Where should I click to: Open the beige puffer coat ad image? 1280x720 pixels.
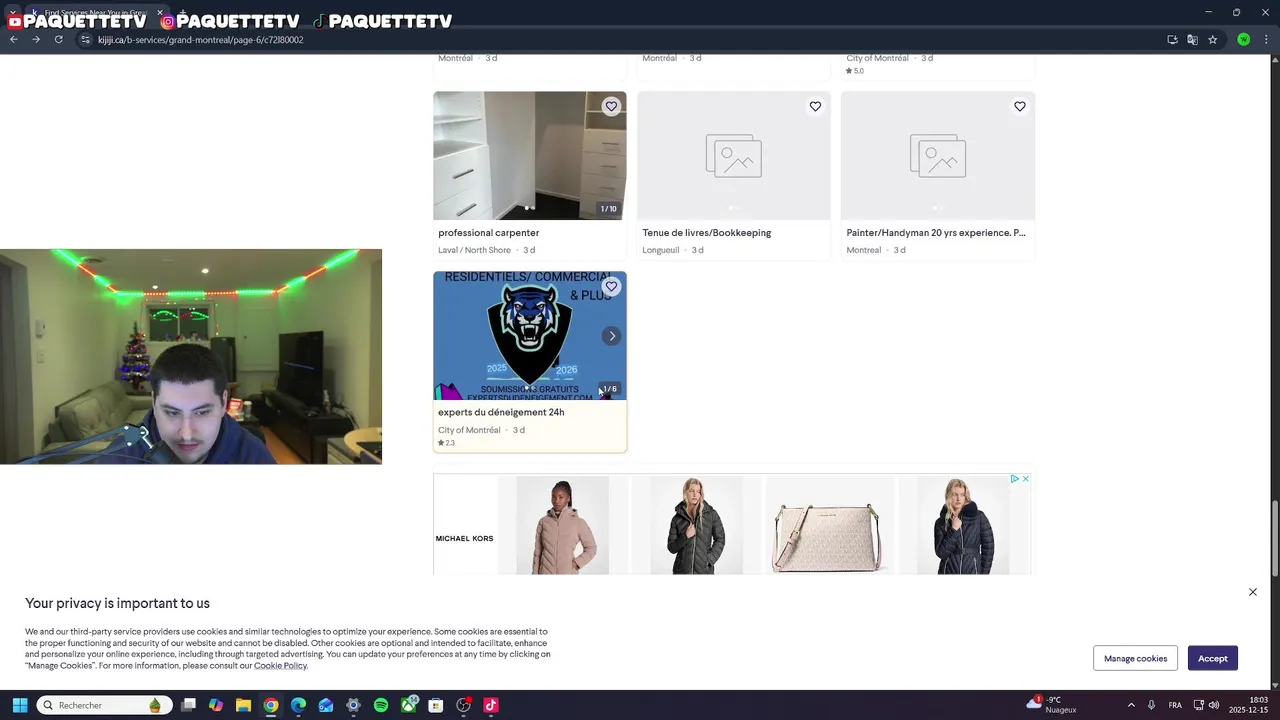click(x=562, y=525)
